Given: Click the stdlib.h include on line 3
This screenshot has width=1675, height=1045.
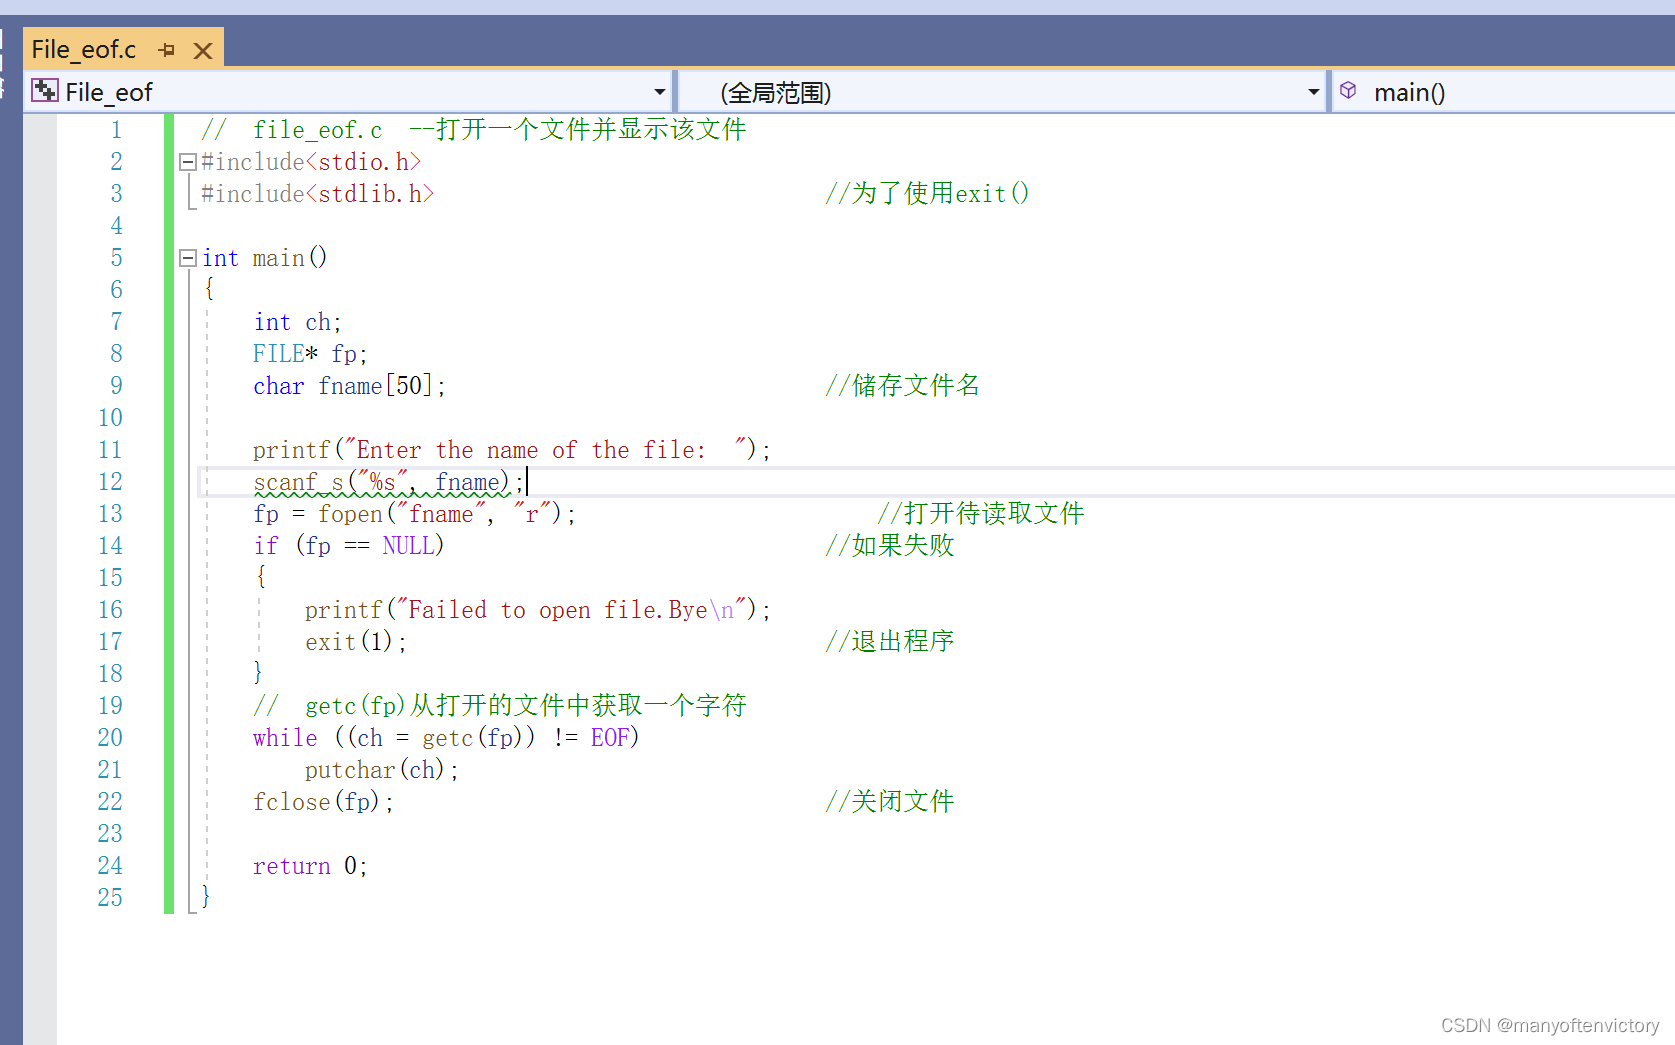Looking at the screenshot, I should (x=317, y=194).
